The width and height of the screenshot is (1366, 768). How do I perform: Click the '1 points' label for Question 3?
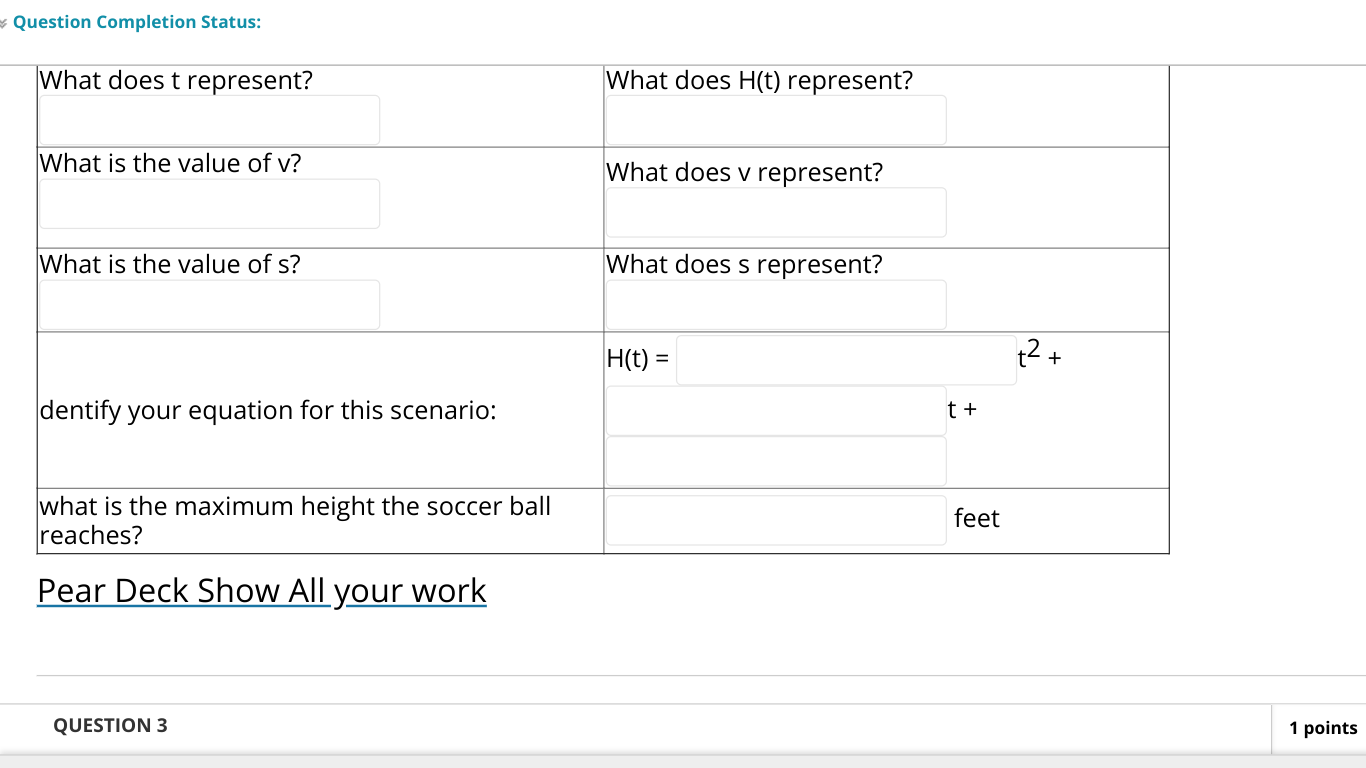click(x=1323, y=728)
